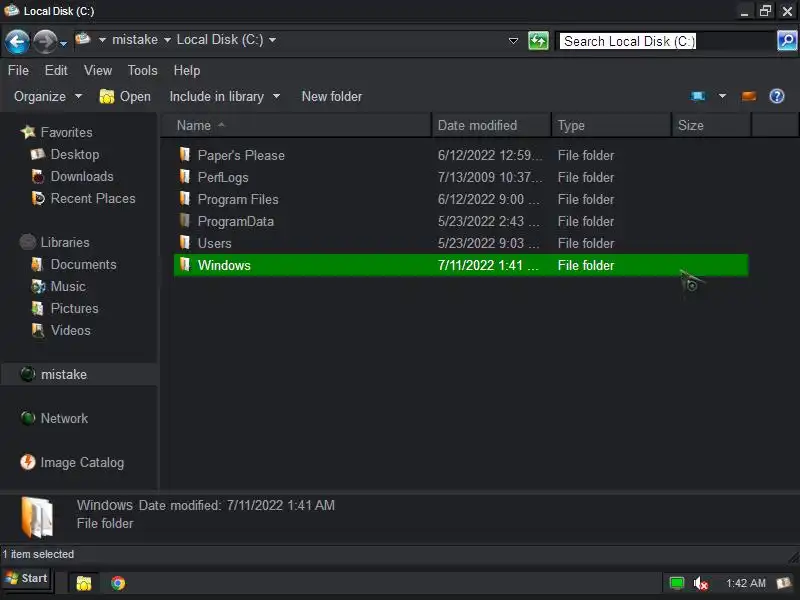
Task: Select the ProgramData folder icon
Action: point(185,220)
